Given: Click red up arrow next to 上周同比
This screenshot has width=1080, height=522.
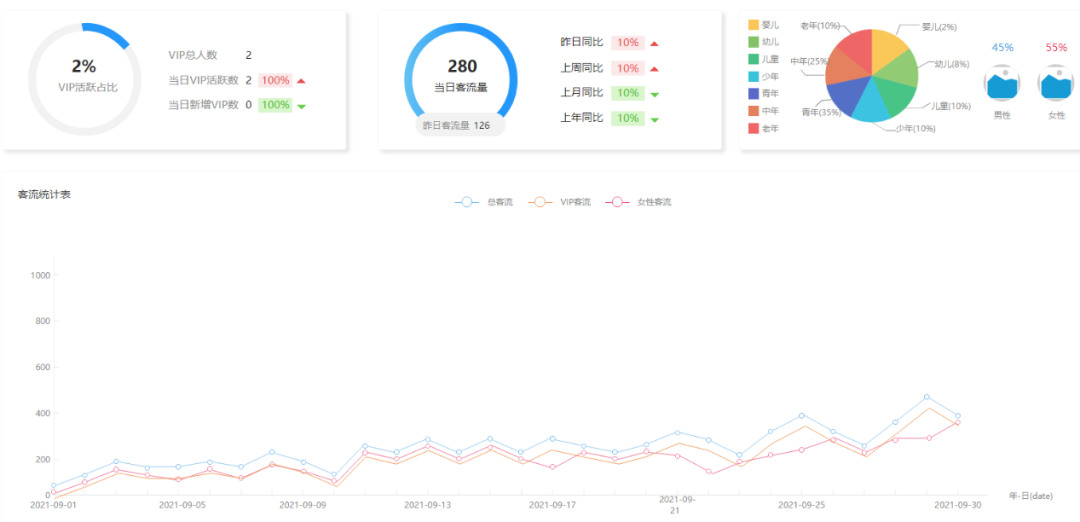Looking at the screenshot, I should tap(654, 69).
